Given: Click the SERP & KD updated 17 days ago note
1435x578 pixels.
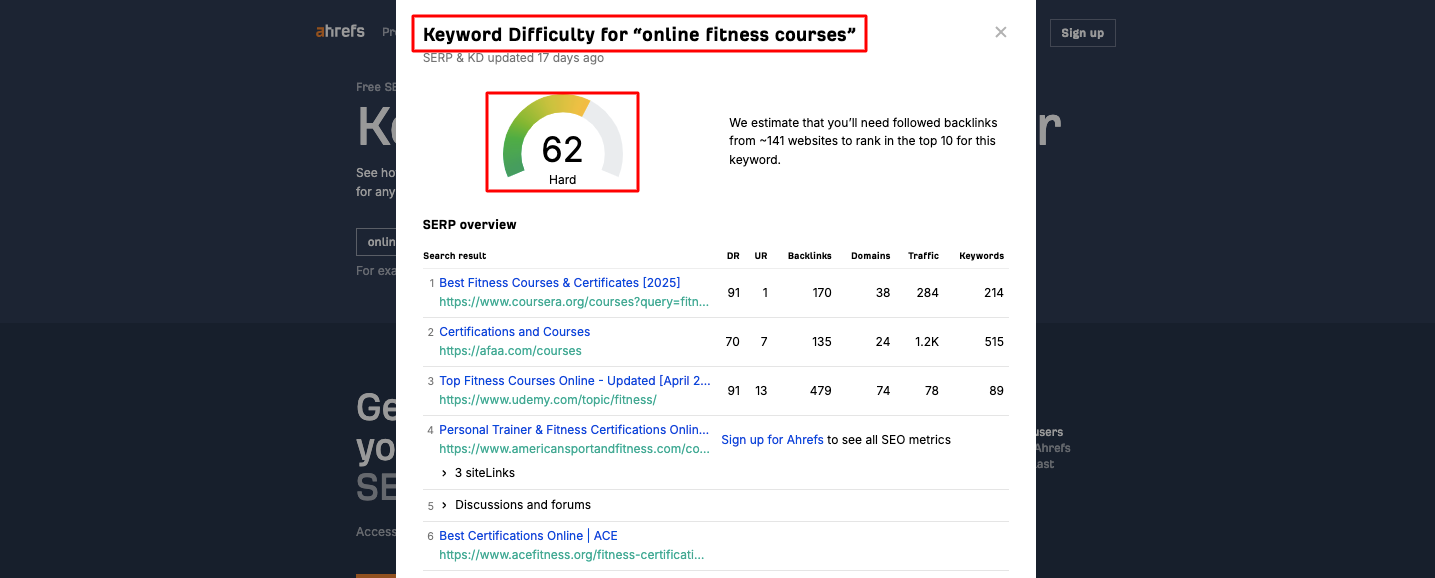Looking at the screenshot, I should pos(513,58).
